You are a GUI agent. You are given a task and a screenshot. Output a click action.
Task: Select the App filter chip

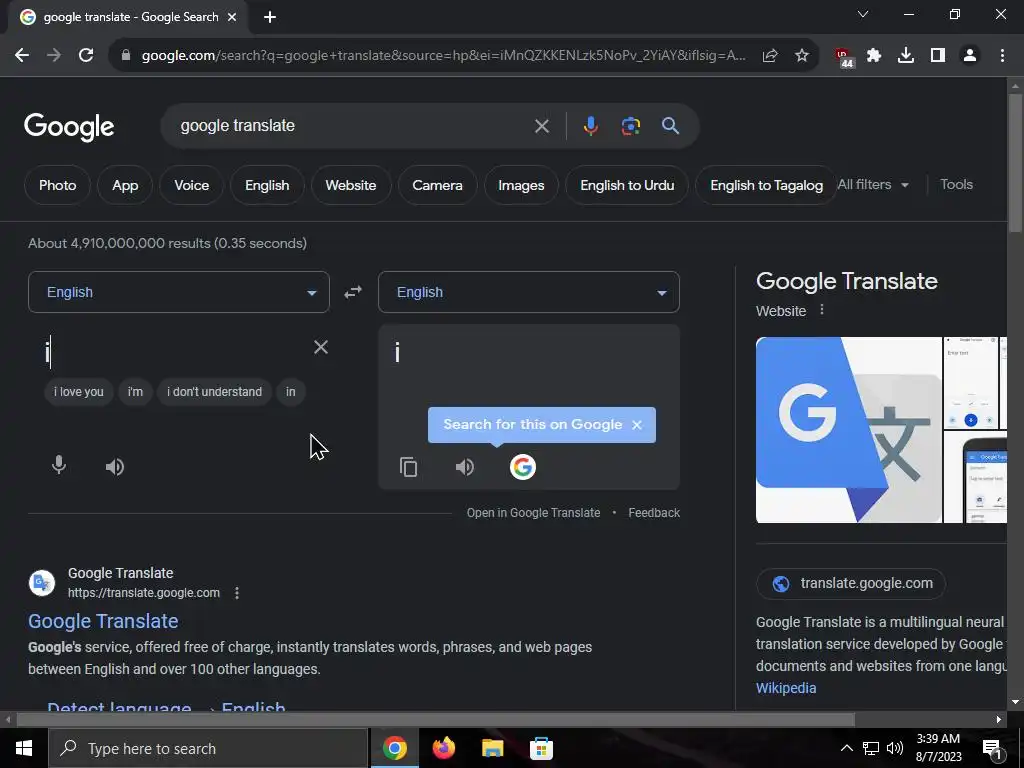(x=125, y=185)
